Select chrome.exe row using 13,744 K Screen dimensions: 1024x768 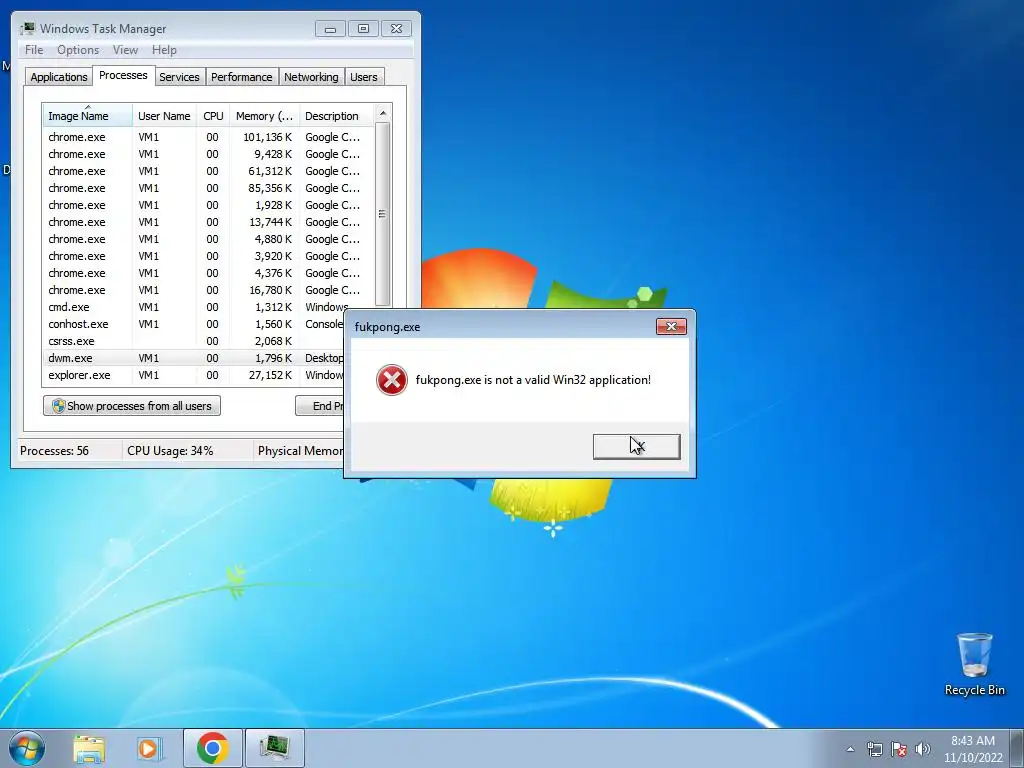coord(208,222)
